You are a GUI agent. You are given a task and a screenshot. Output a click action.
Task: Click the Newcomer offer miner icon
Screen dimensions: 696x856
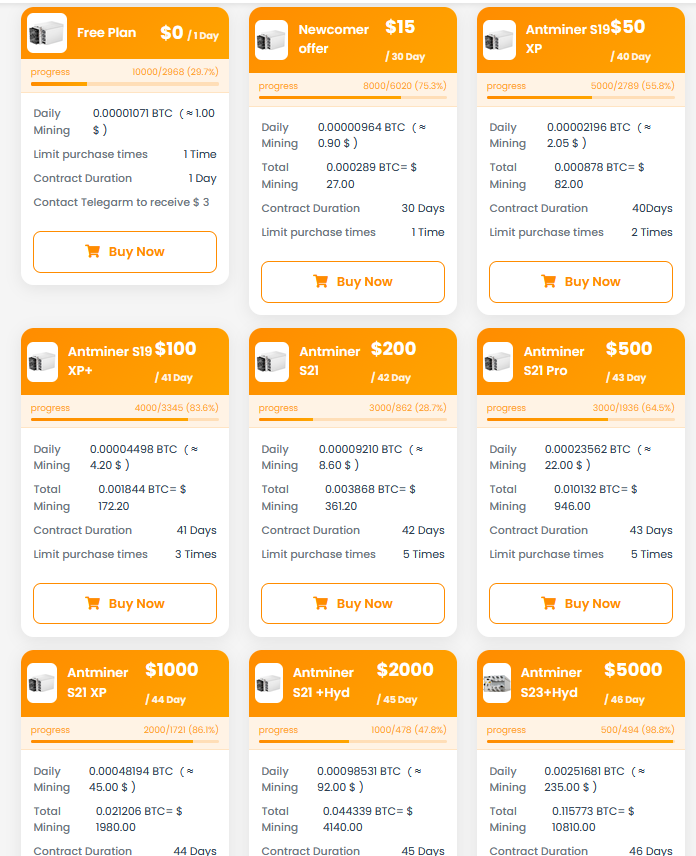[271, 40]
